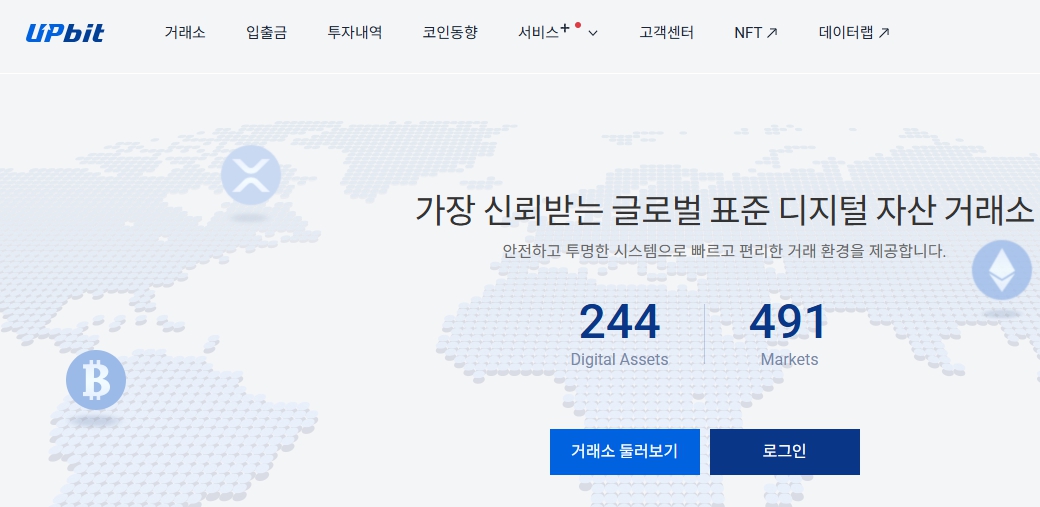Open the 투자내역 menu item

[355, 33]
